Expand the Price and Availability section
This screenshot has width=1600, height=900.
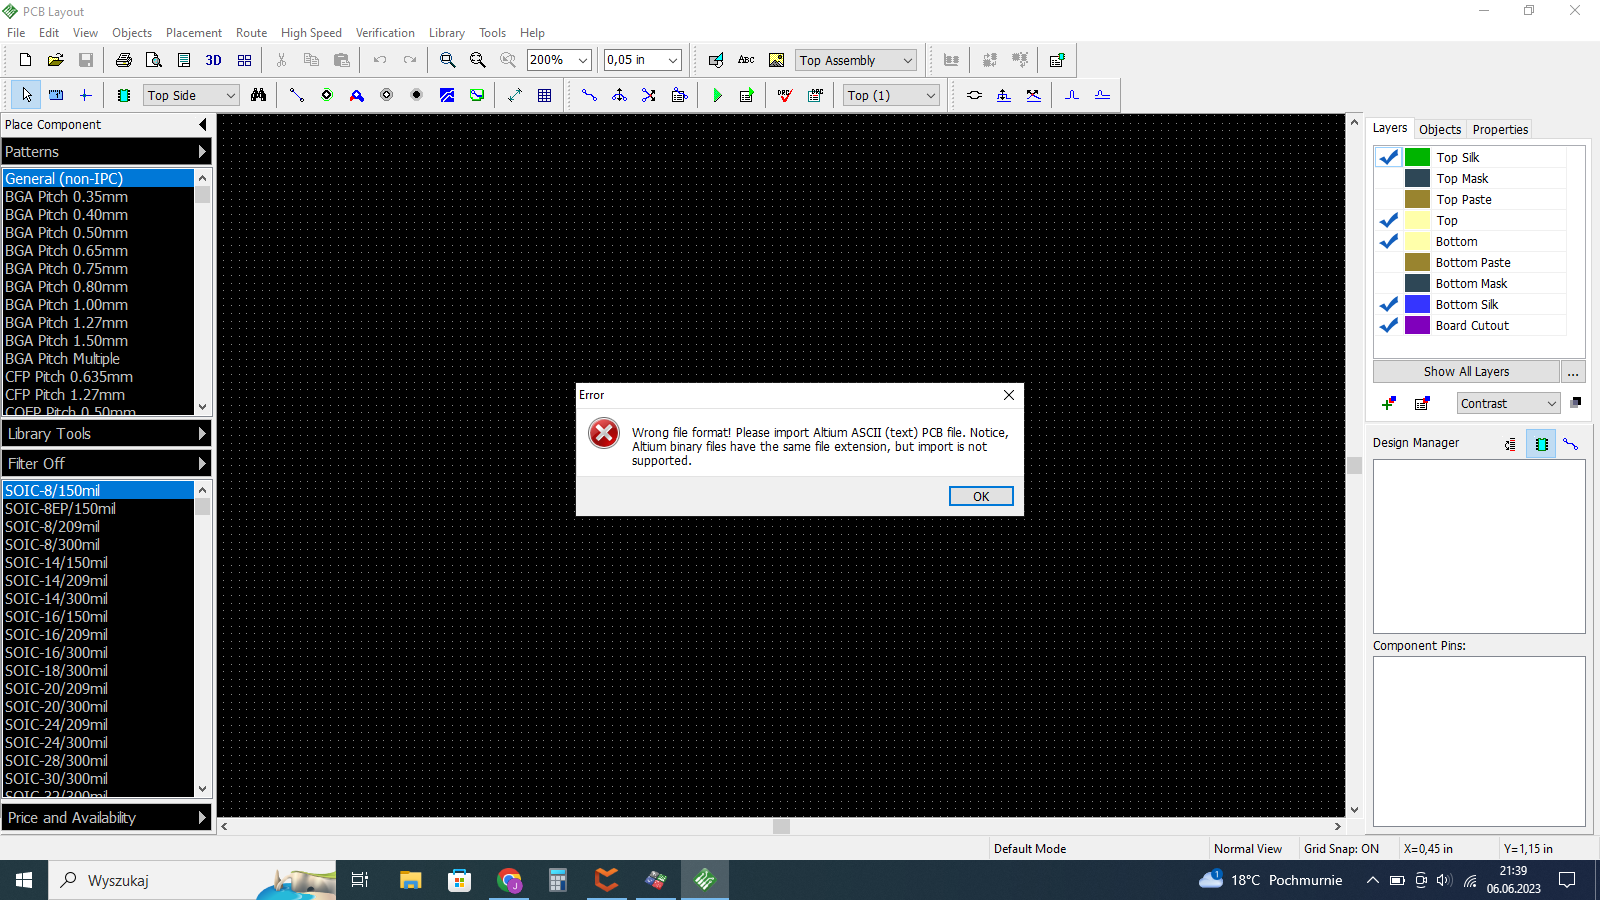coord(106,818)
